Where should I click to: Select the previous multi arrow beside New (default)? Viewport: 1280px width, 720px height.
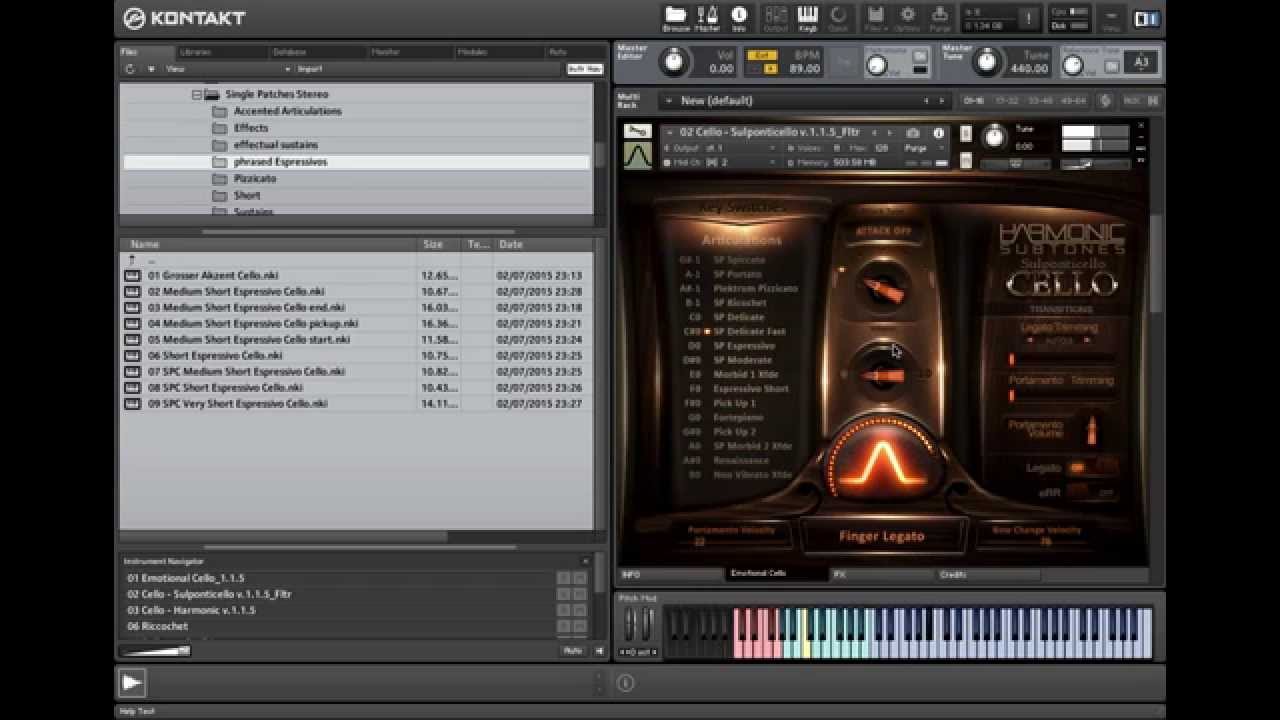click(x=926, y=100)
